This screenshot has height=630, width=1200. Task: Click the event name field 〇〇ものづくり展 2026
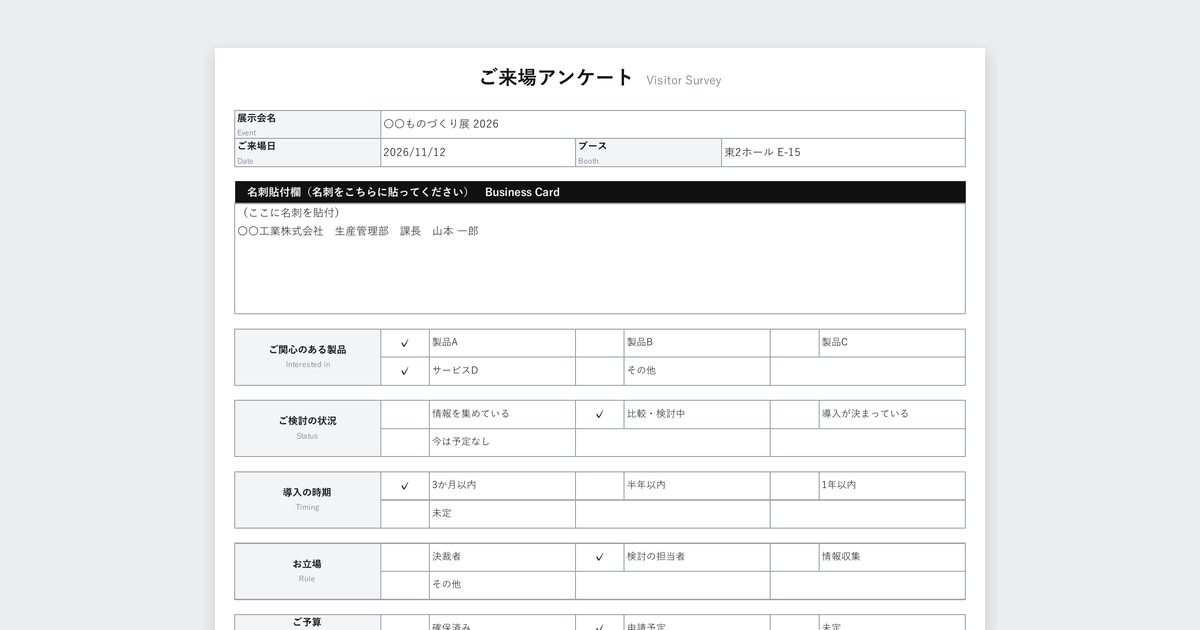(x=673, y=124)
